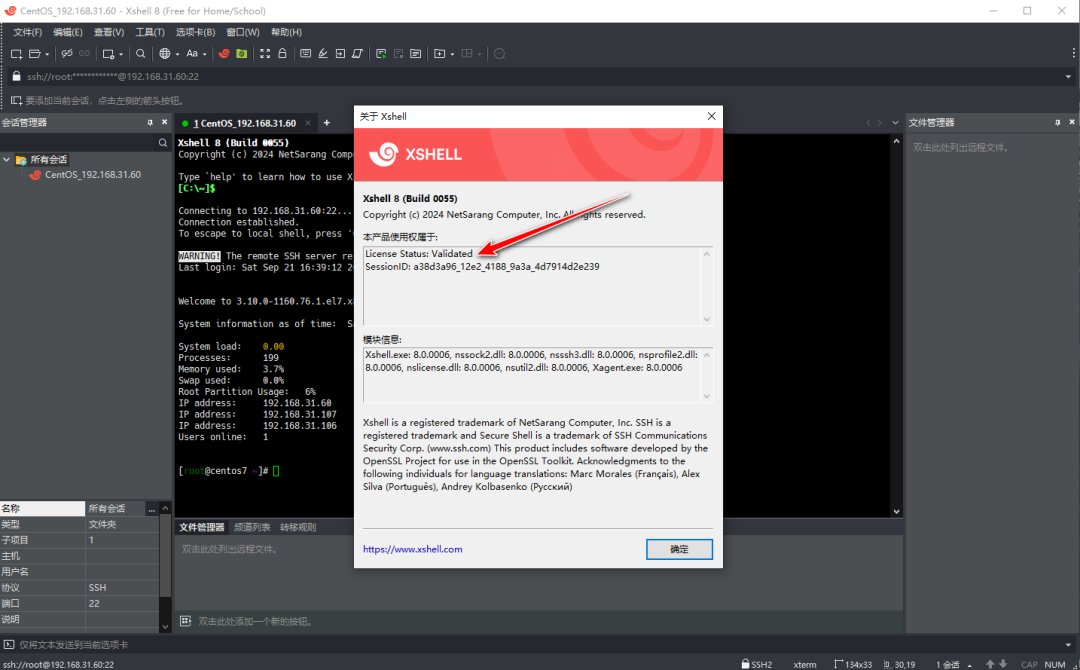The image size is (1080, 670).
Task: Open the 选项卡(B) menu
Action: [x=195, y=32]
